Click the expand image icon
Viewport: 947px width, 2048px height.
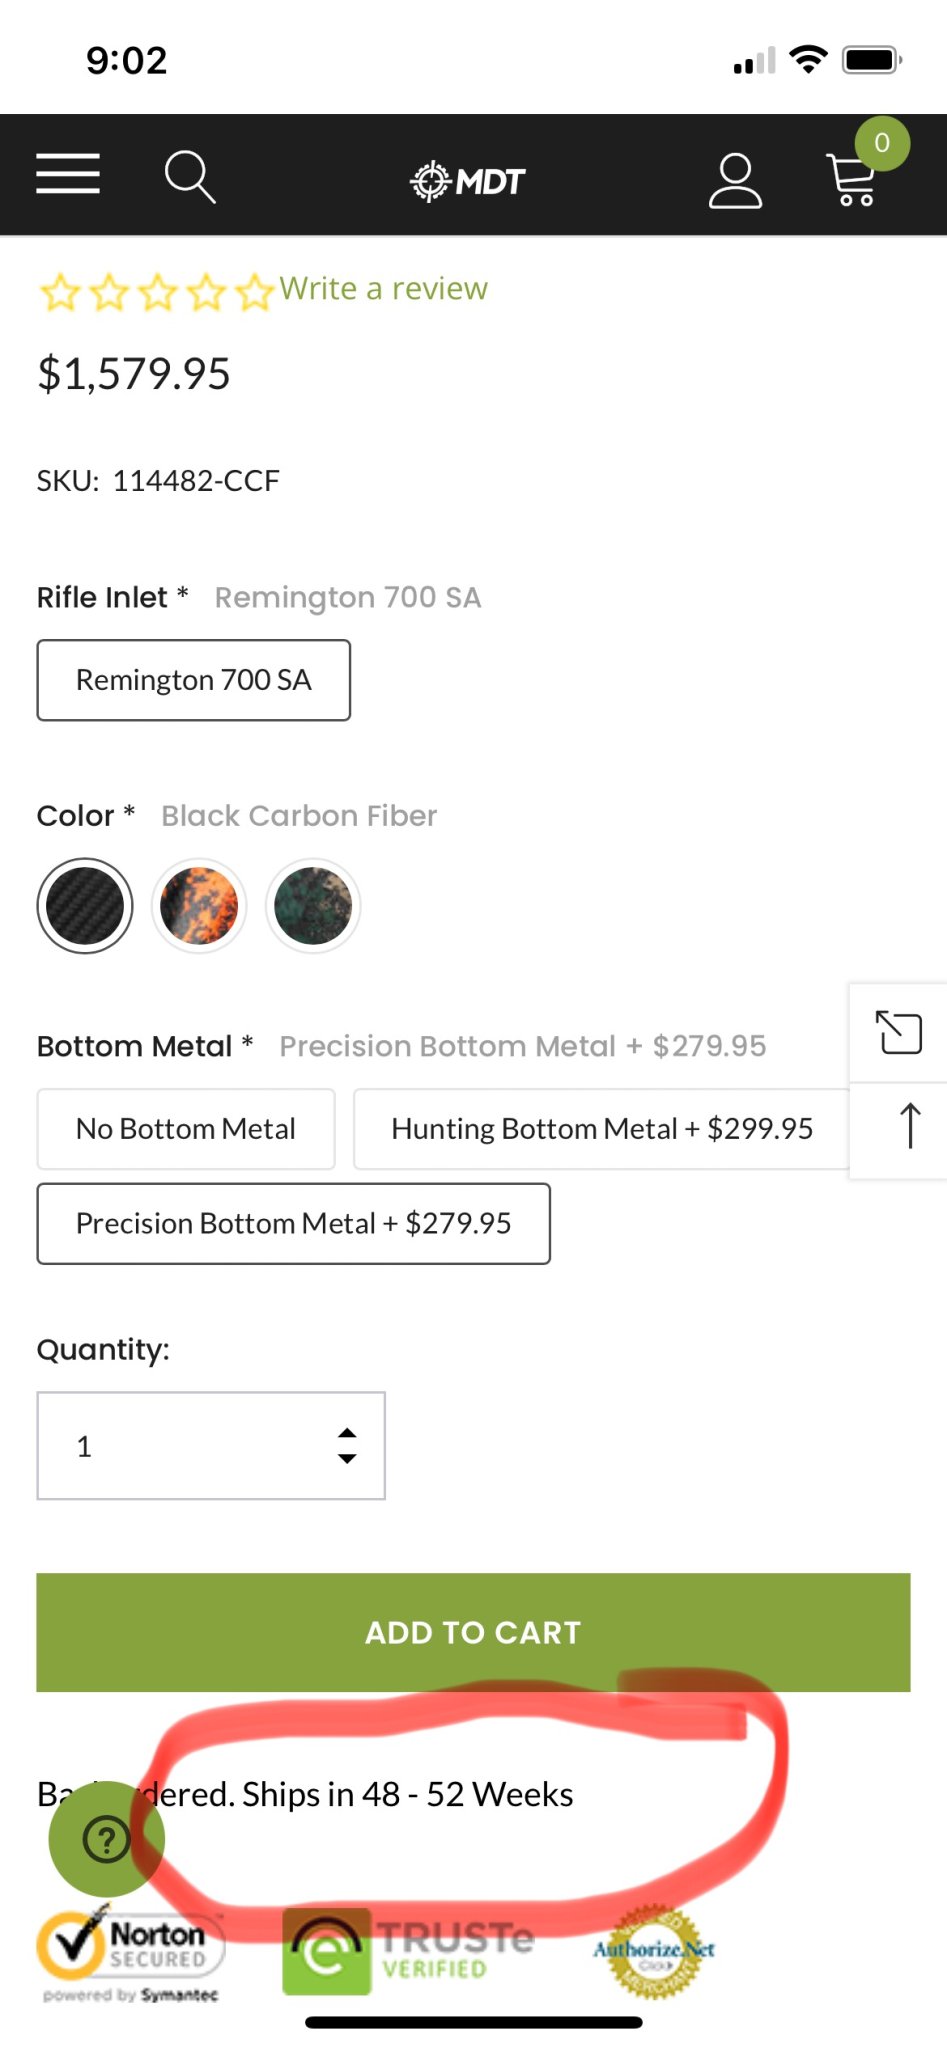point(898,1033)
